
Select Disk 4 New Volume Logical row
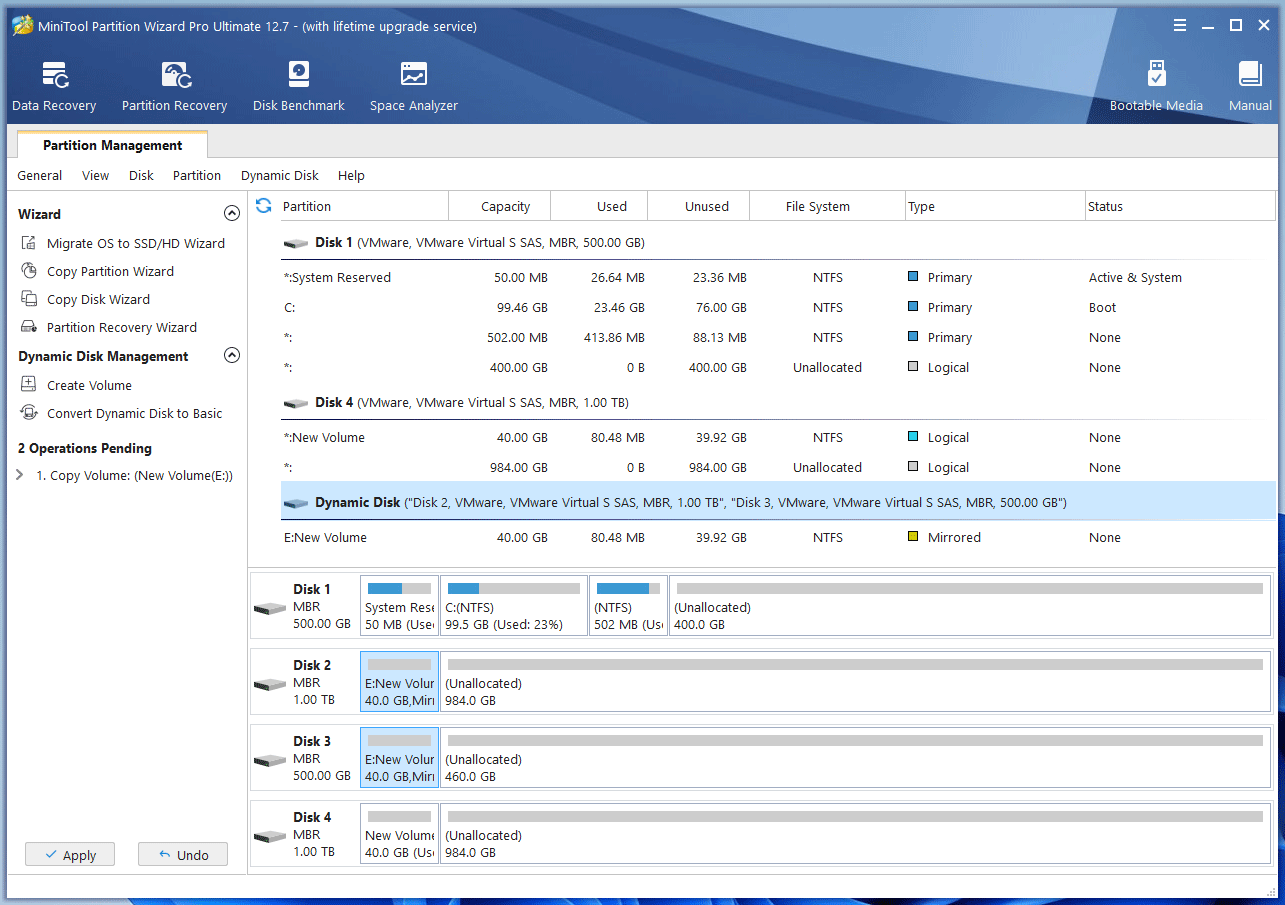pyautogui.click(x=778, y=438)
